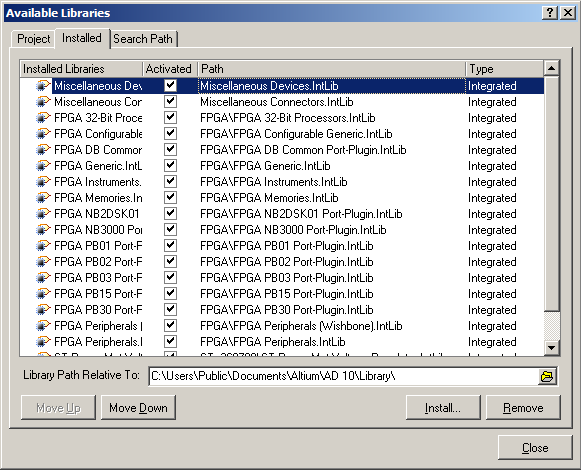Toggle FPGA DB Common Port-Plugin checkbox
The height and width of the screenshot is (470, 581).
(170, 149)
